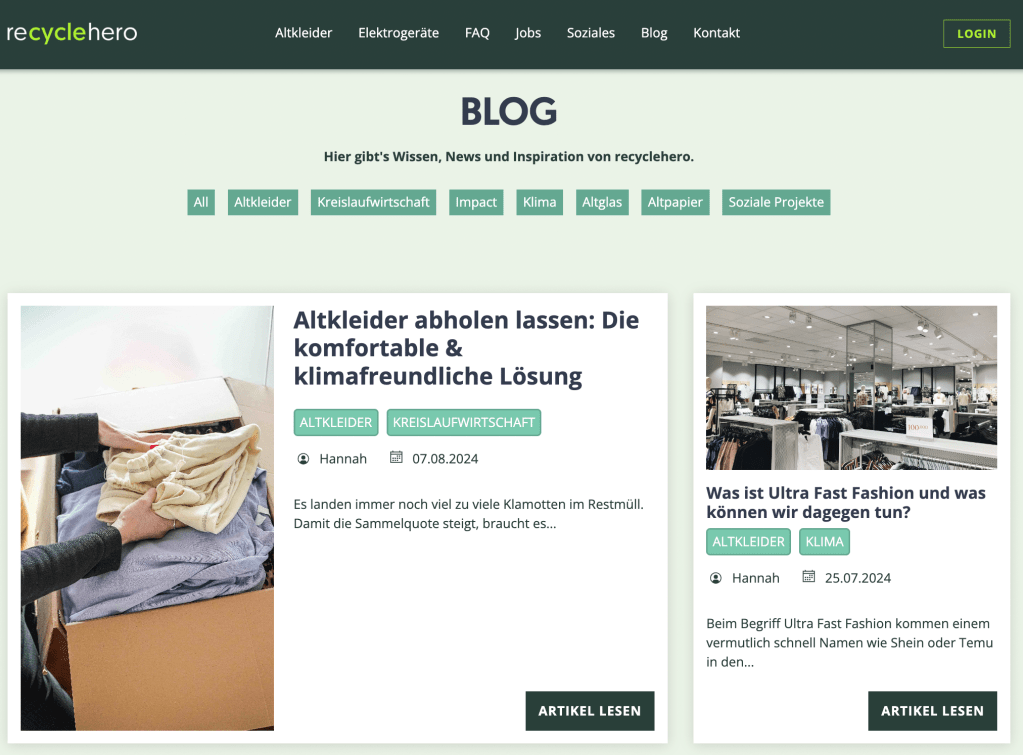Image resolution: width=1023 pixels, height=755 pixels.
Task: Filter blog by Kreislaufwirtschaft category
Action: (373, 202)
